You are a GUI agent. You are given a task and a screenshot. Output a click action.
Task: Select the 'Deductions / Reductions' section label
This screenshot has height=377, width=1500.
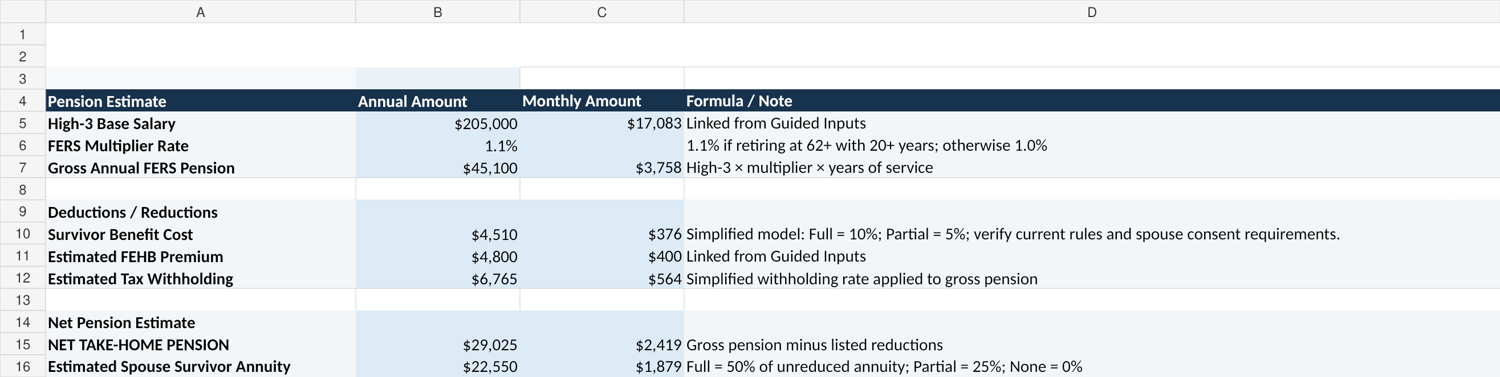click(201, 212)
